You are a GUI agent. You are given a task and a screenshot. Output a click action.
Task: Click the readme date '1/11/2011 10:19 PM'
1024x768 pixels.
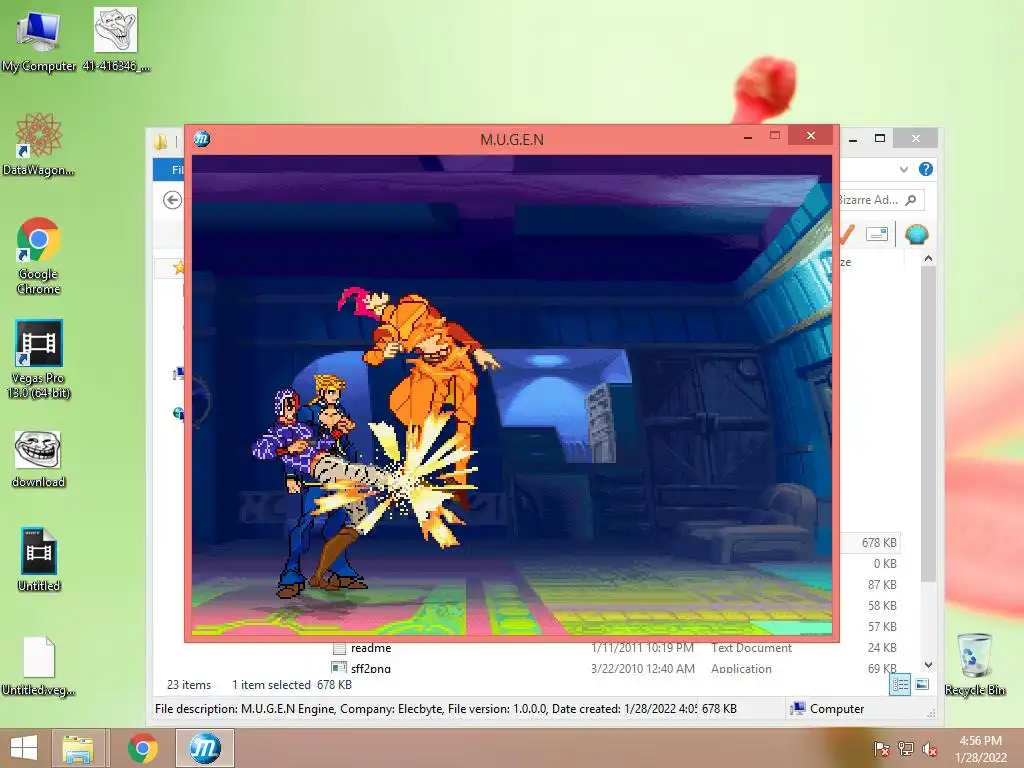coord(642,648)
